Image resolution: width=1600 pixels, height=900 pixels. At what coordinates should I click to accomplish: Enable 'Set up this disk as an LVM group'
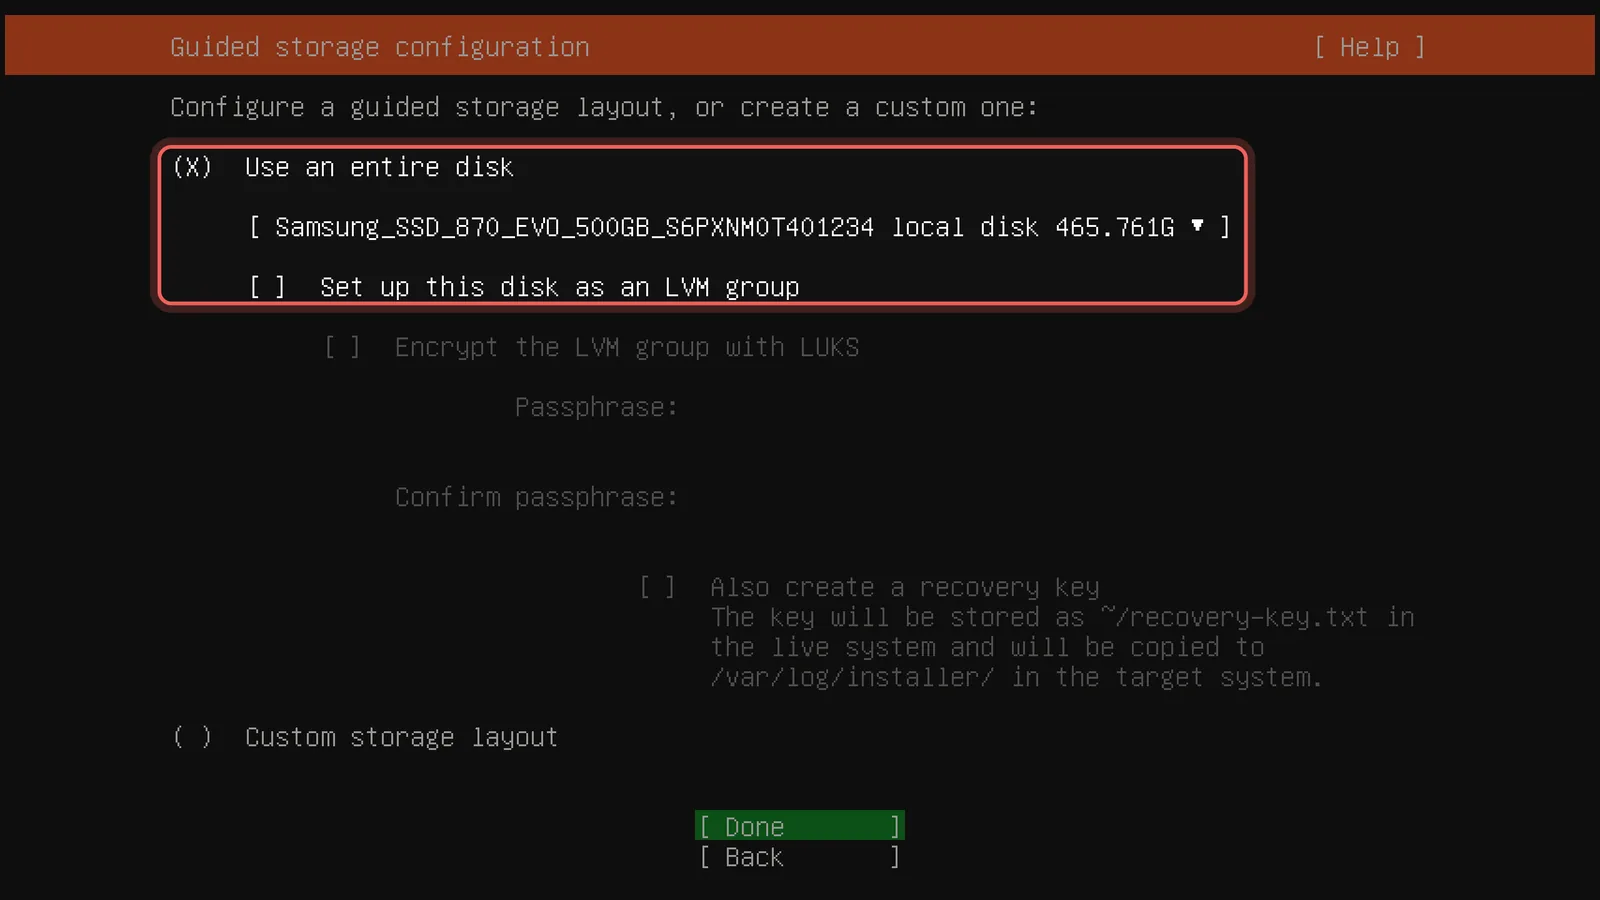pyautogui.click(x=267, y=287)
